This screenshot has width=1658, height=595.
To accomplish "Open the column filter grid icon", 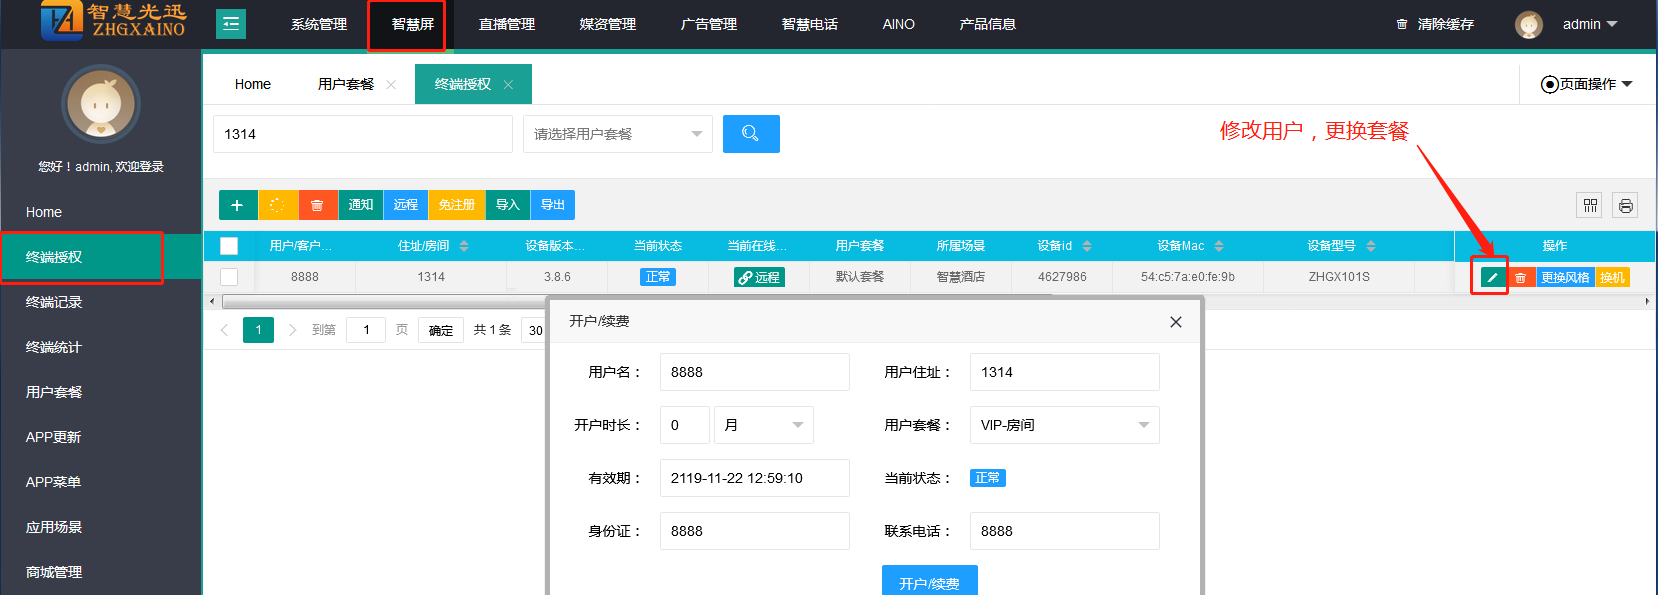I will pyautogui.click(x=1590, y=205).
